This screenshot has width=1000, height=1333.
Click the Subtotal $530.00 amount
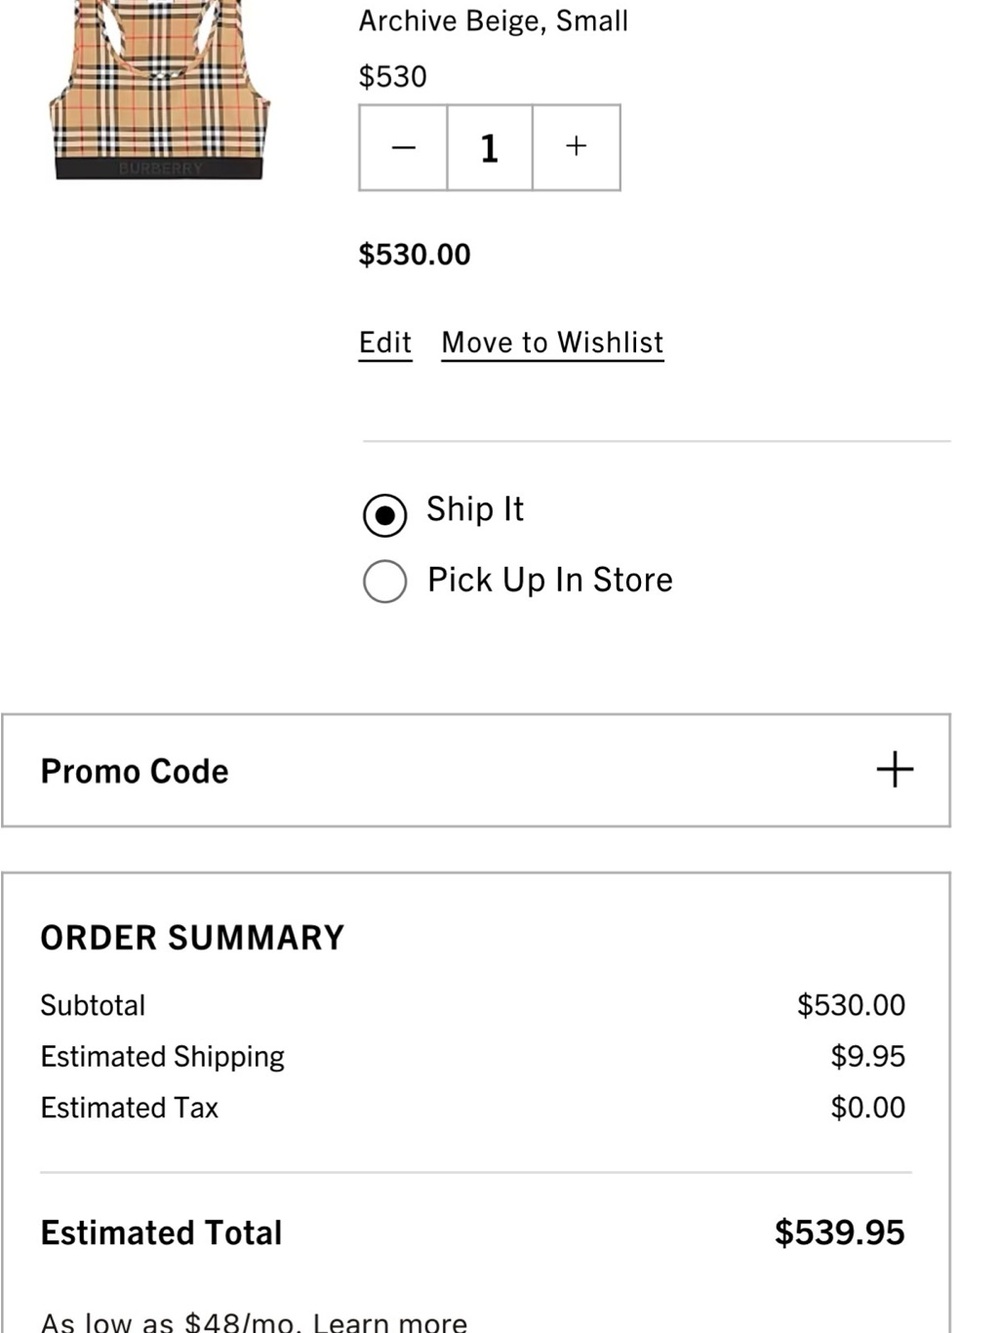tap(851, 1005)
